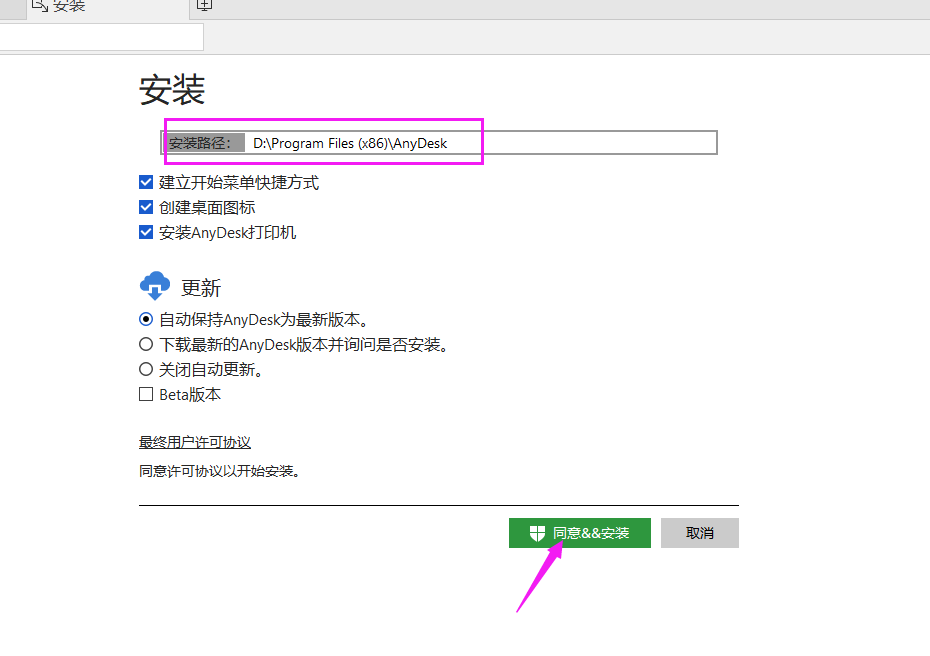Click the 取消 button
Screen dimensions: 930x656
click(700, 533)
